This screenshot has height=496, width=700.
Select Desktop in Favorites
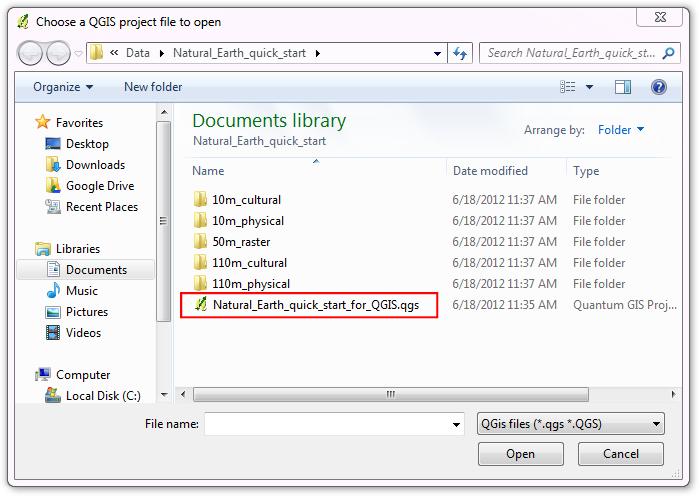click(87, 144)
